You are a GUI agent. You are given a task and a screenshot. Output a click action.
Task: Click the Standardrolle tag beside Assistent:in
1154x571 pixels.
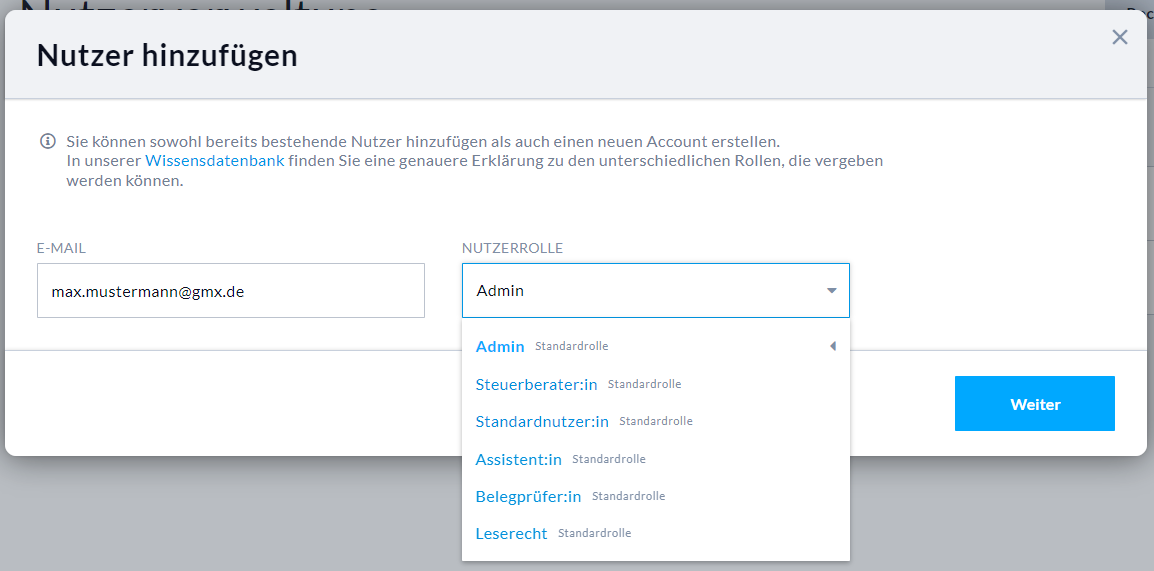(608, 459)
